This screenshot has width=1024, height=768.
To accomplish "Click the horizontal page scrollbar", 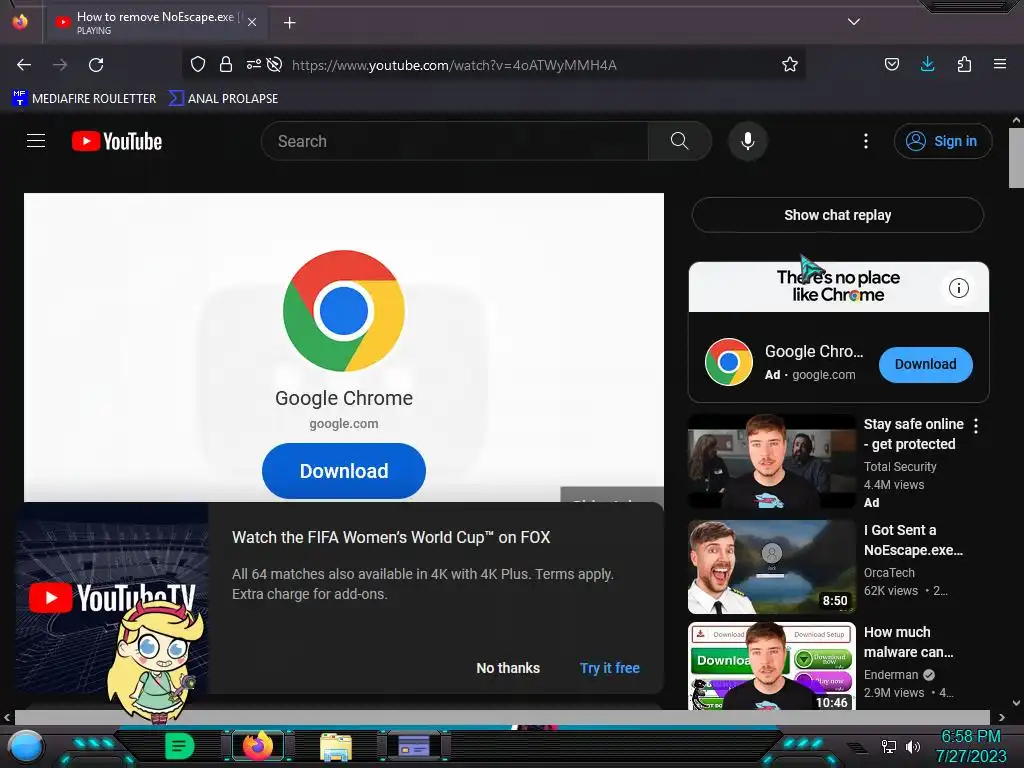I will tap(503, 717).
